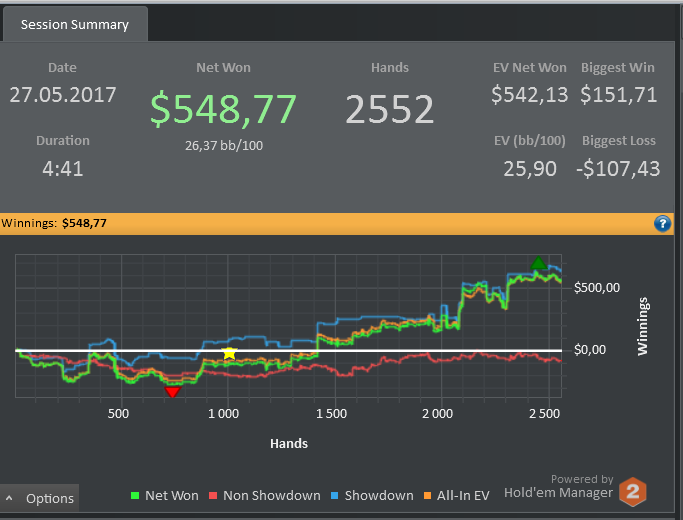Image resolution: width=683 pixels, height=520 pixels.
Task: Click the Options button label
Action: [50, 498]
